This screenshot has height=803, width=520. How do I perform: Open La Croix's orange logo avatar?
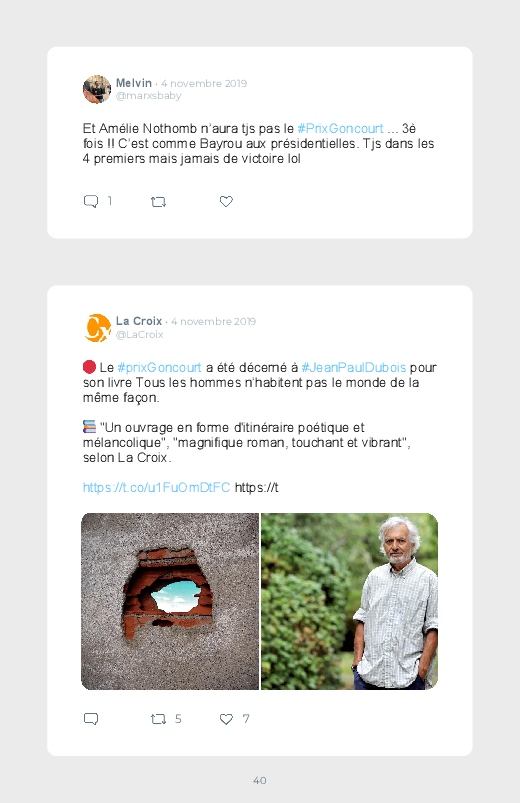click(x=97, y=328)
